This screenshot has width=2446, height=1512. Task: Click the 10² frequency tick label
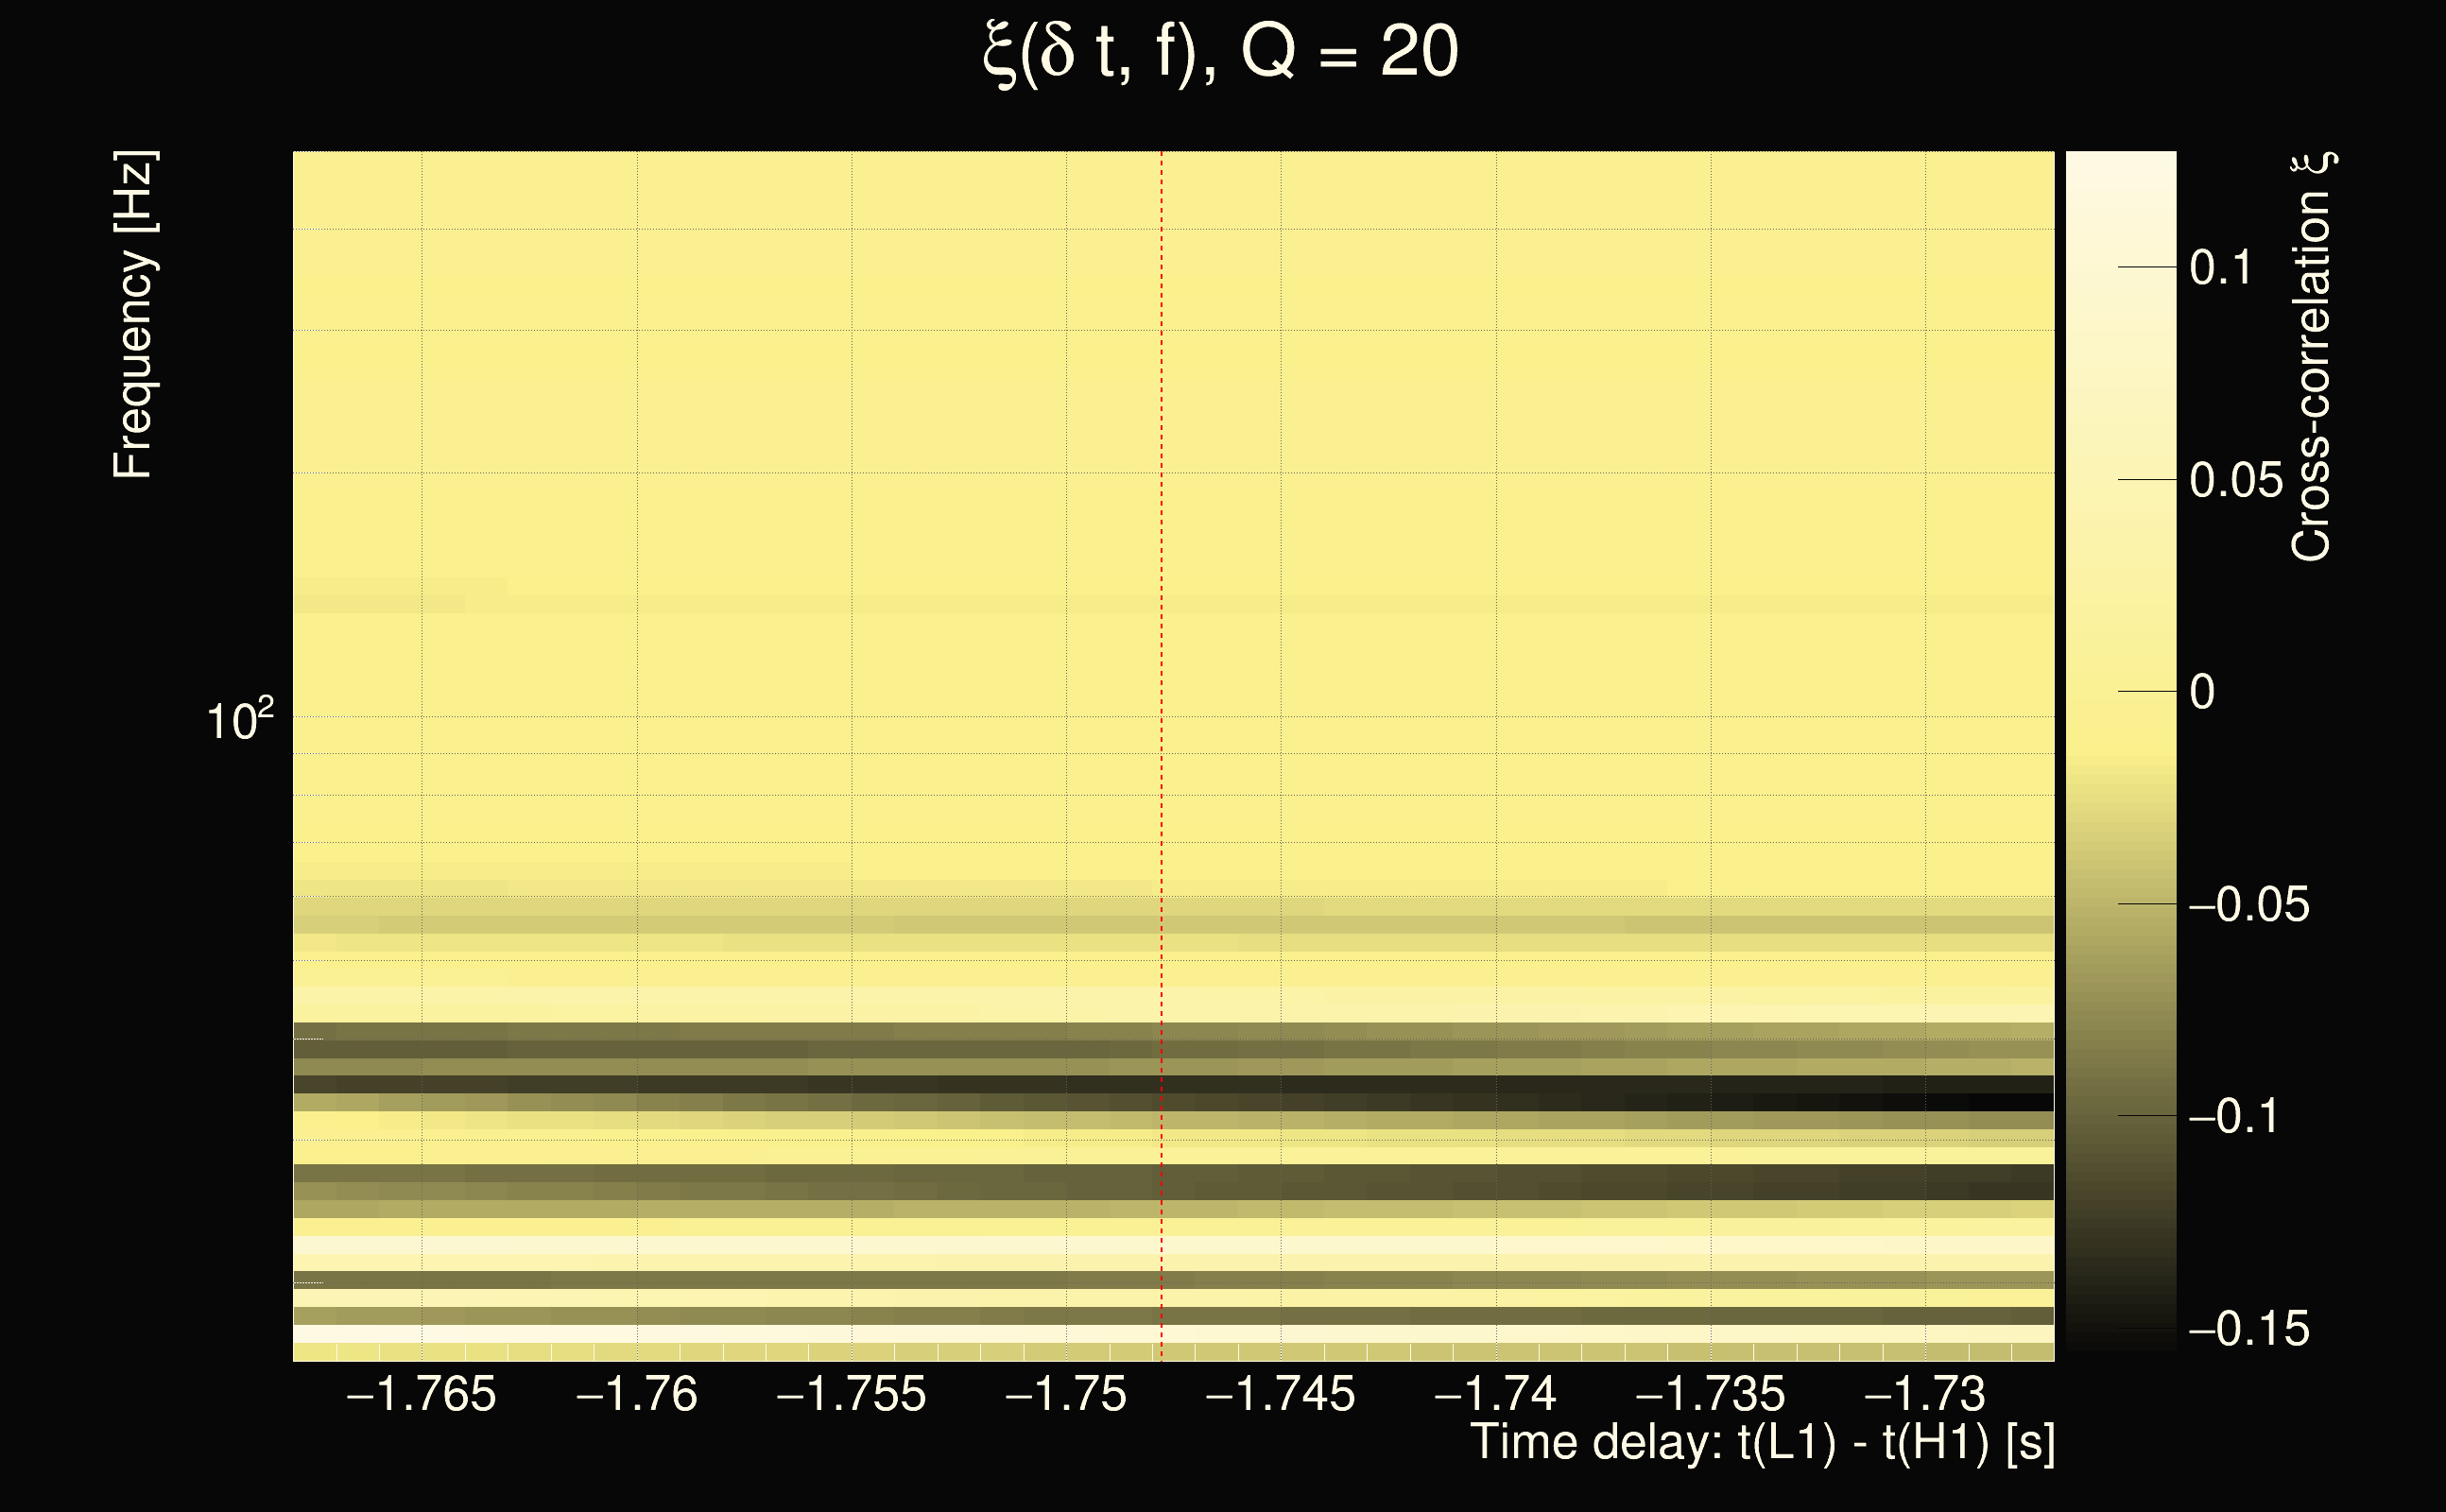239,721
